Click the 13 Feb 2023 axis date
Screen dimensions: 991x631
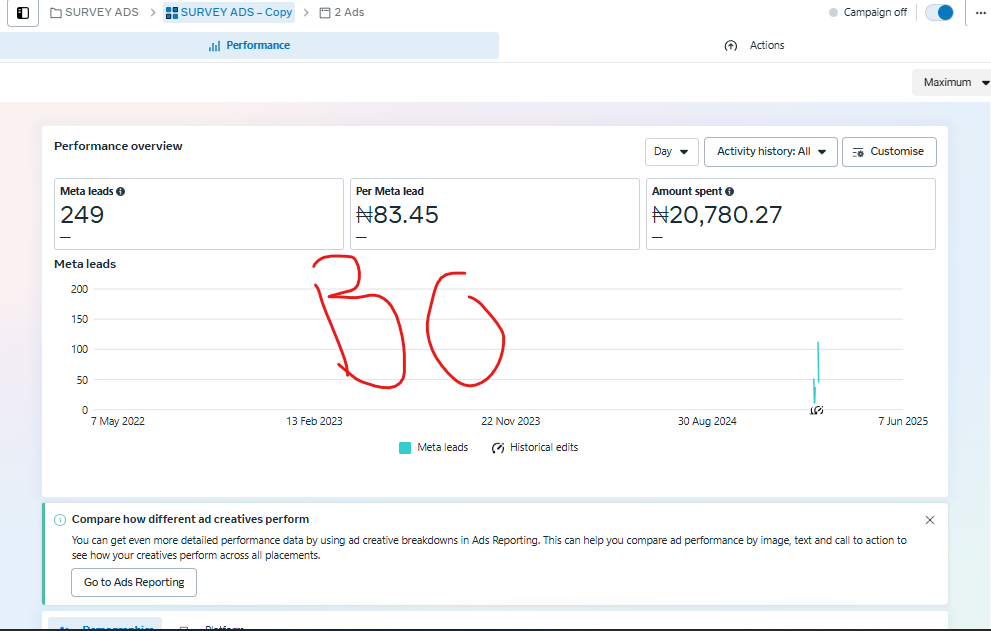coord(314,421)
